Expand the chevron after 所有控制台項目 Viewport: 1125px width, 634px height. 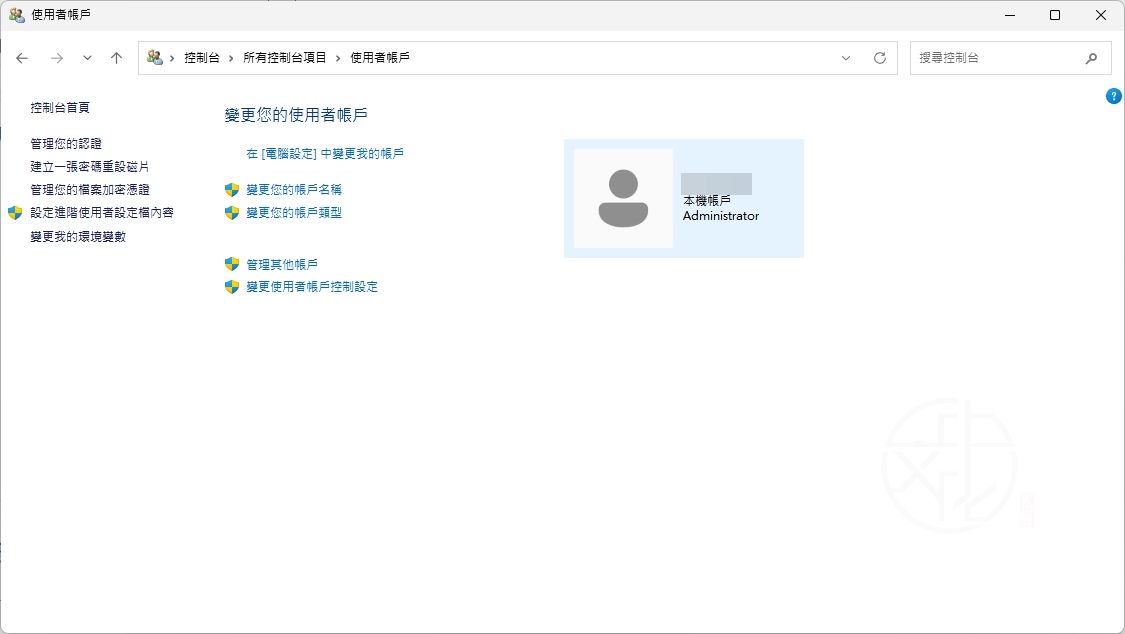337,58
